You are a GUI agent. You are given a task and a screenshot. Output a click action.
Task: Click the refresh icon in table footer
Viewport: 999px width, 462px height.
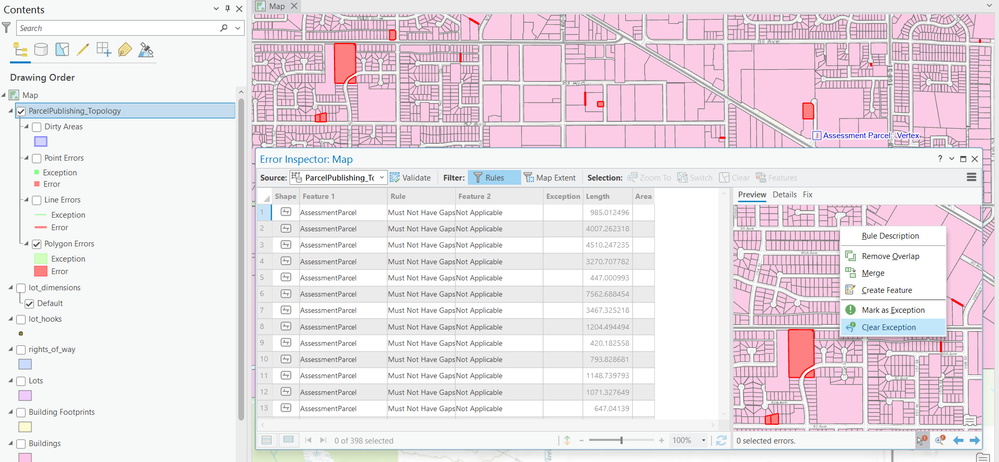[721, 440]
